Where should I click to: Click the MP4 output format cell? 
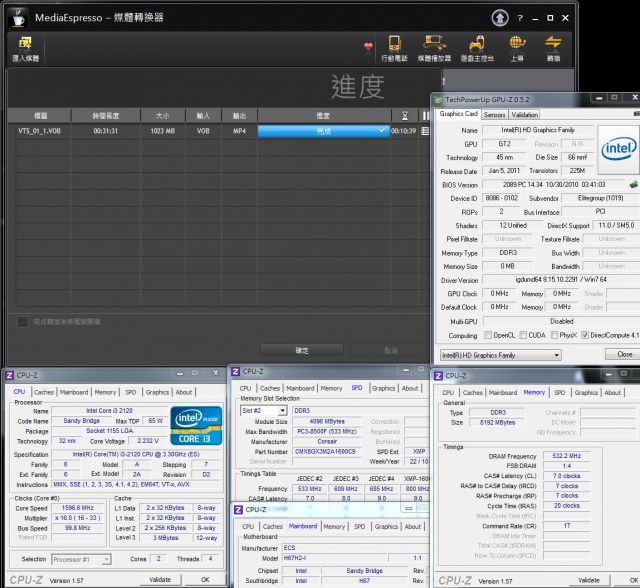tap(239, 131)
